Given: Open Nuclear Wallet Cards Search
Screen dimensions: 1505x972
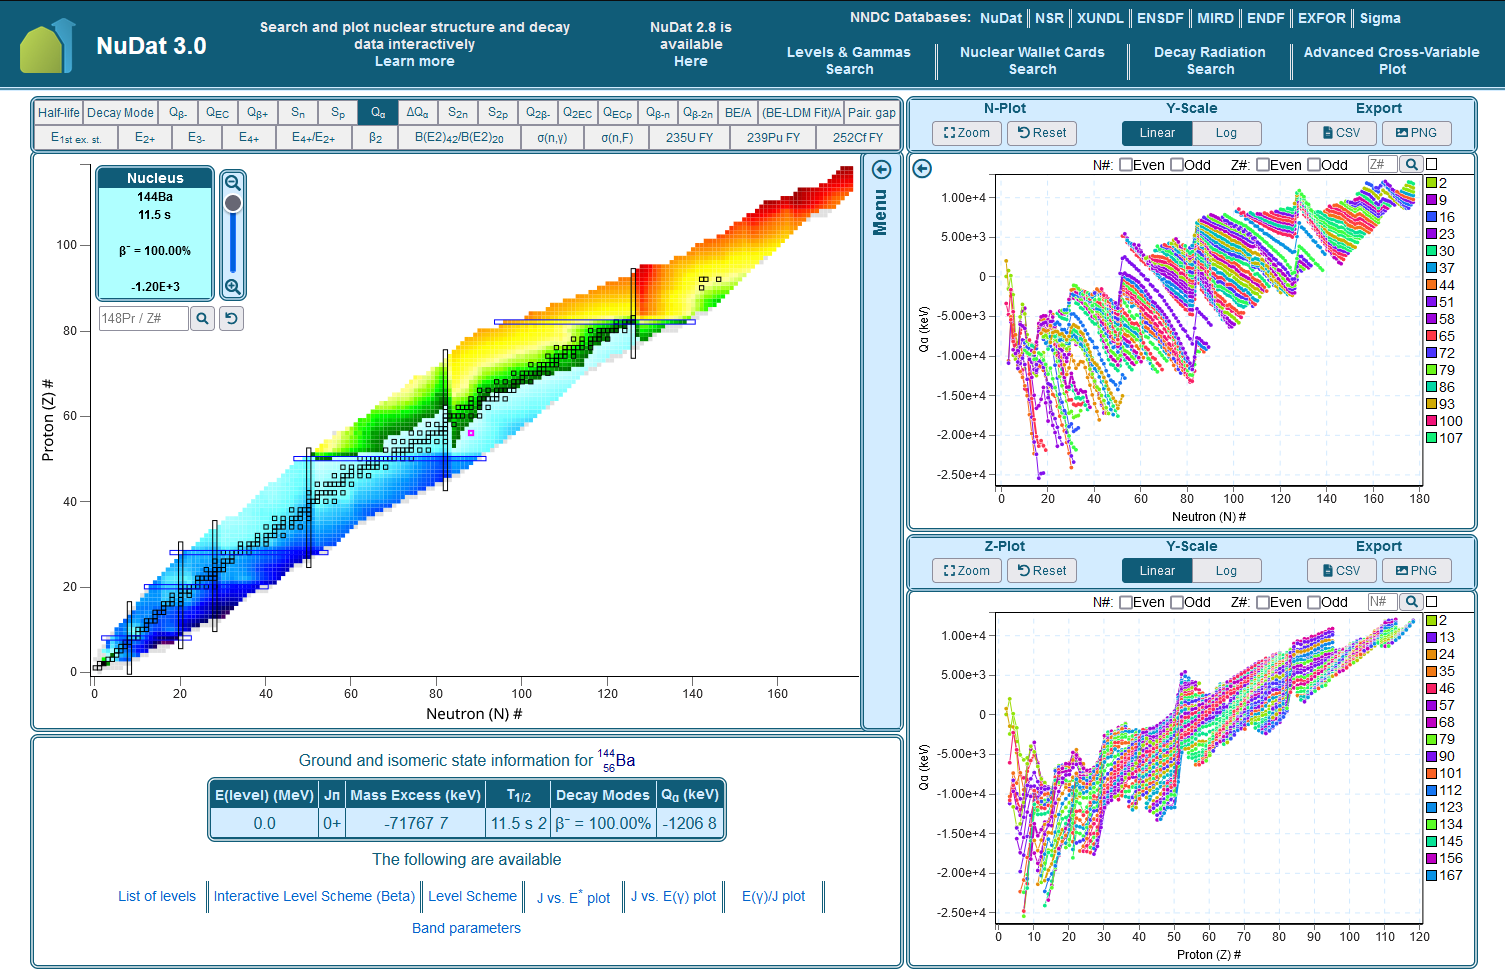Looking at the screenshot, I should [x=1032, y=60].
